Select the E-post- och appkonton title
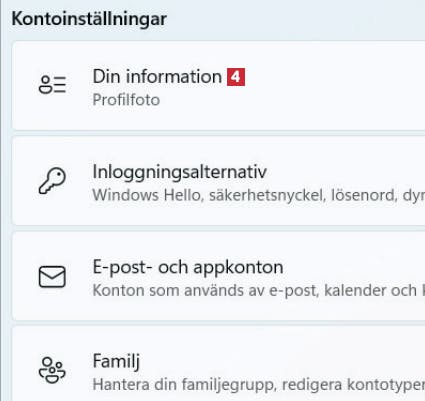This screenshot has height=401, width=425. pyautogui.click(x=188, y=268)
